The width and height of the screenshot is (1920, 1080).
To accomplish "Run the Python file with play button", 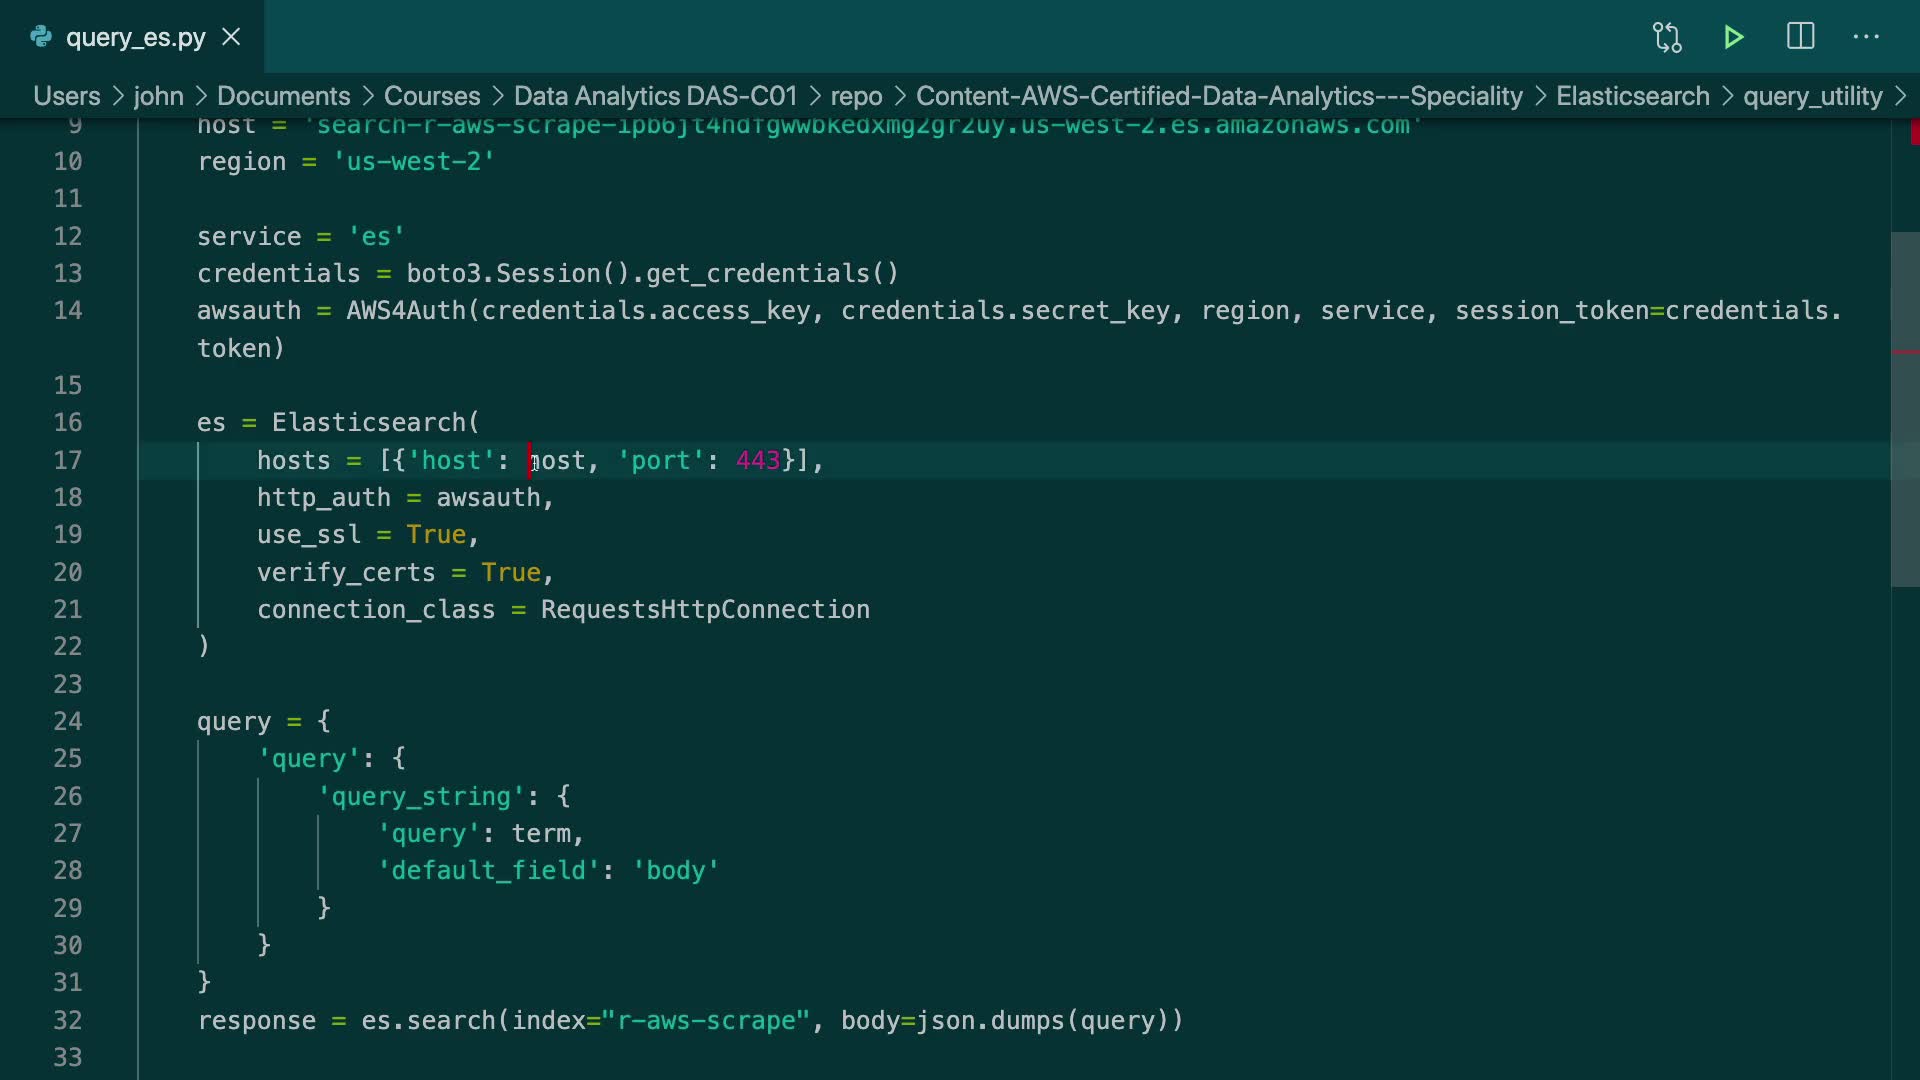I will (x=1734, y=37).
